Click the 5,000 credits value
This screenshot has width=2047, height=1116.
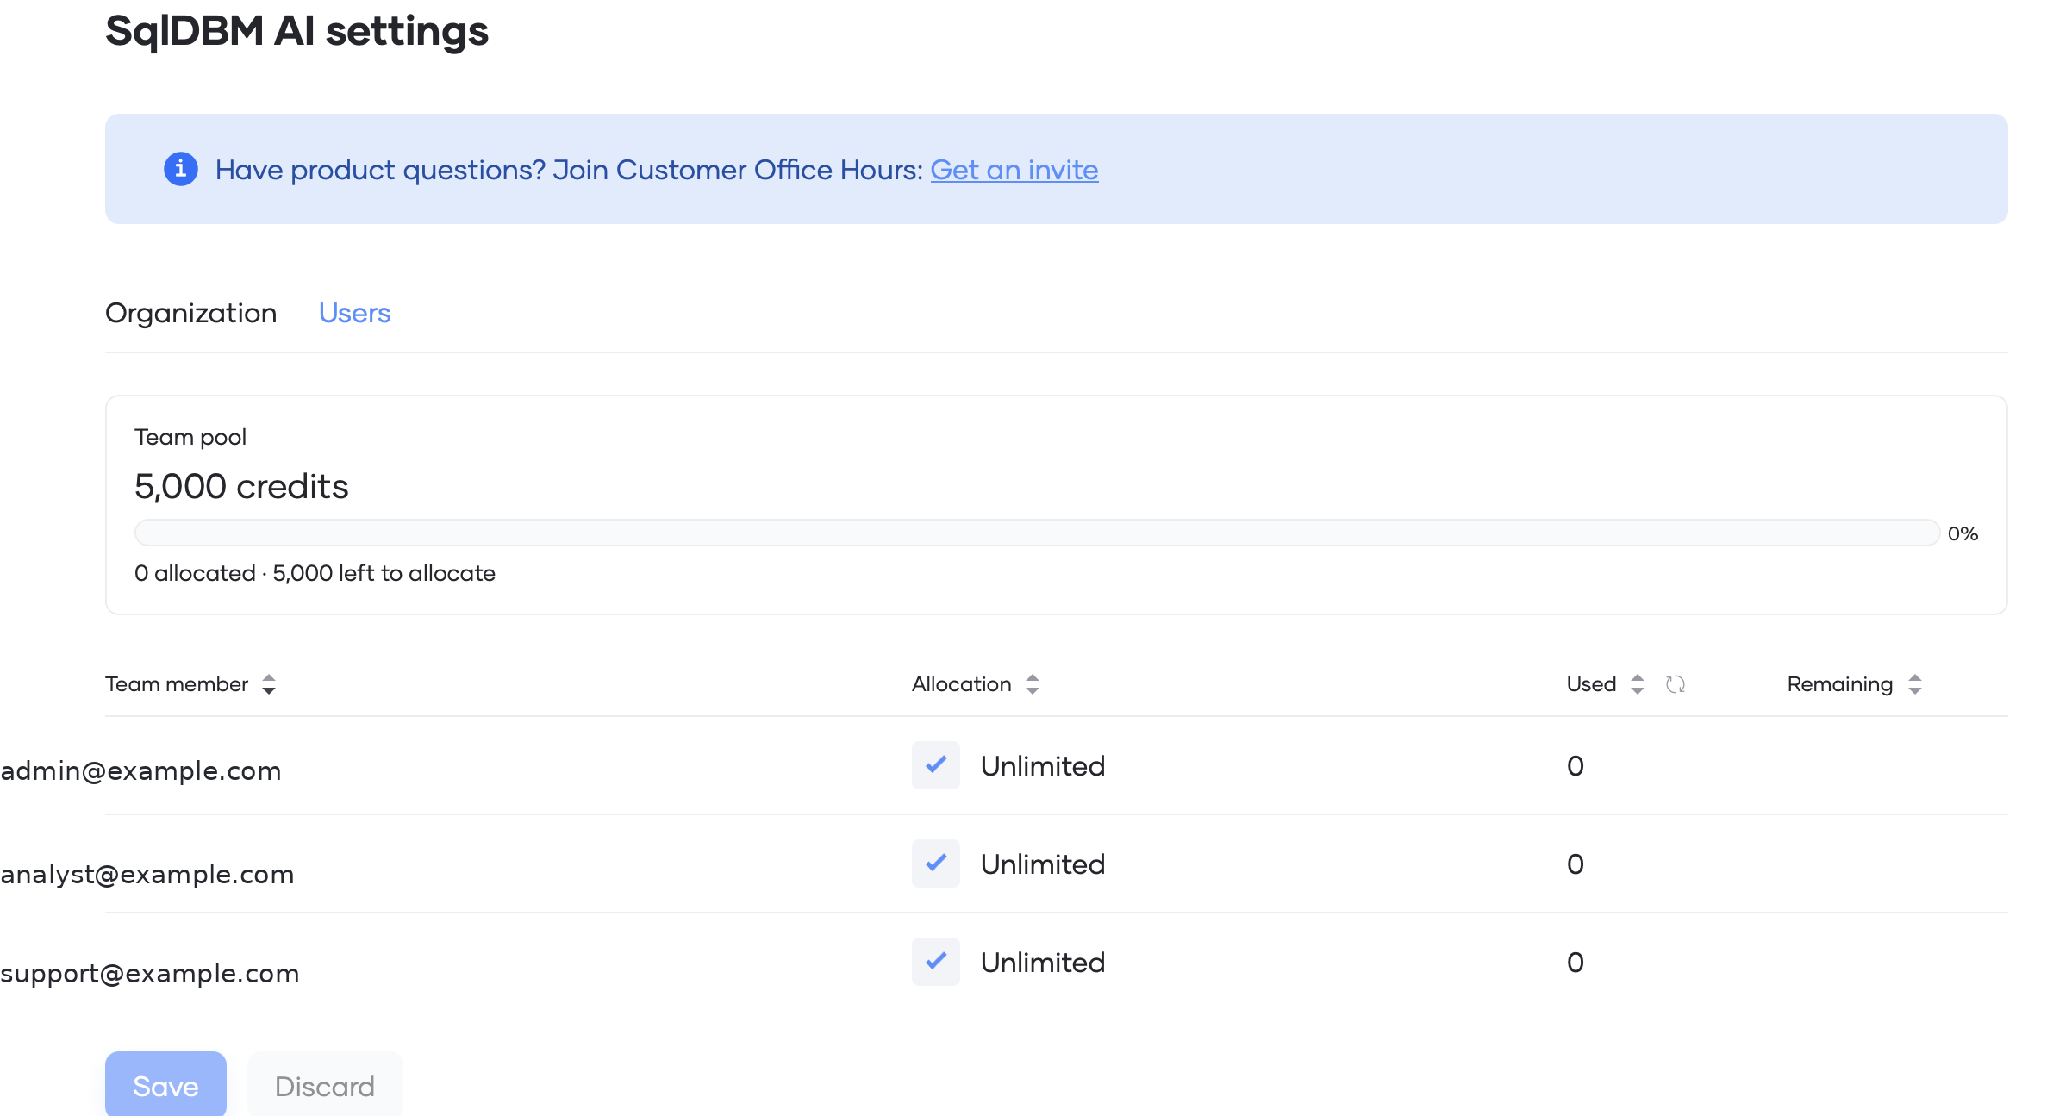(241, 486)
